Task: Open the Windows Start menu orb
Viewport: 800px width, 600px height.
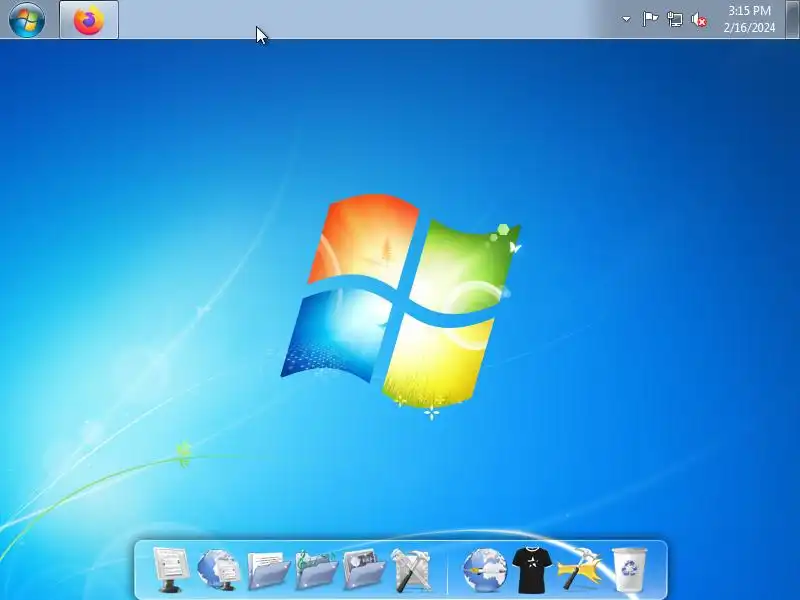Action: click(x=27, y=19)
